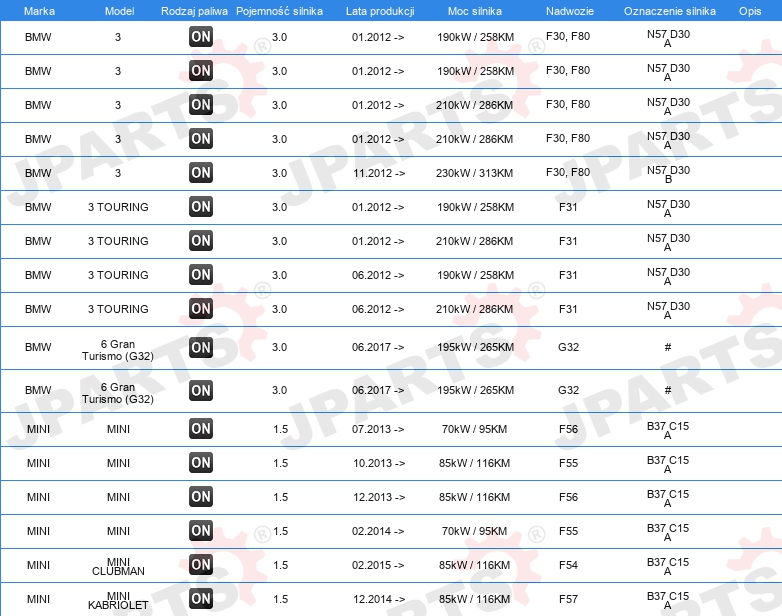Viewport: 782px width, 616px height.
Task: Select the F57 body cell
Action: point(568,599)
